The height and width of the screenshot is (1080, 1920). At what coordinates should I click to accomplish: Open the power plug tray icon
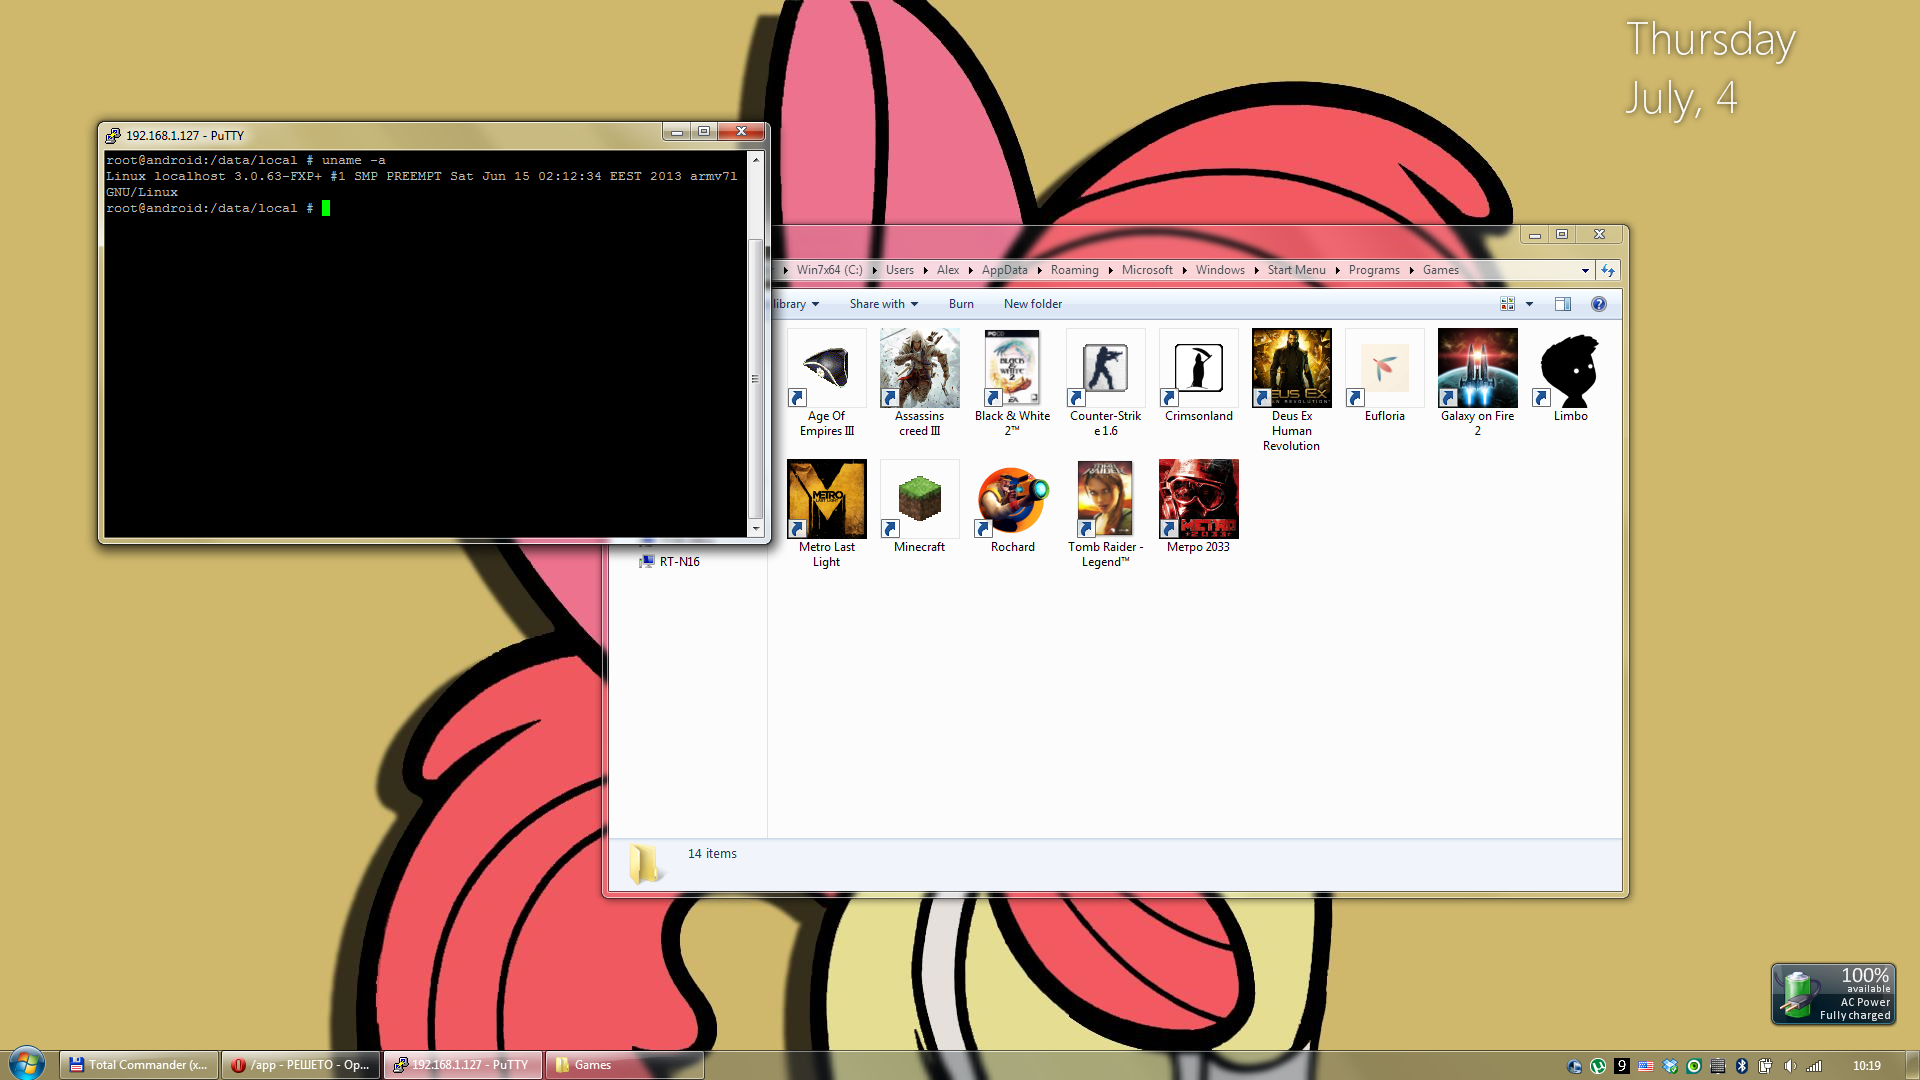pyautogui.click(x=1766, y=1066)
